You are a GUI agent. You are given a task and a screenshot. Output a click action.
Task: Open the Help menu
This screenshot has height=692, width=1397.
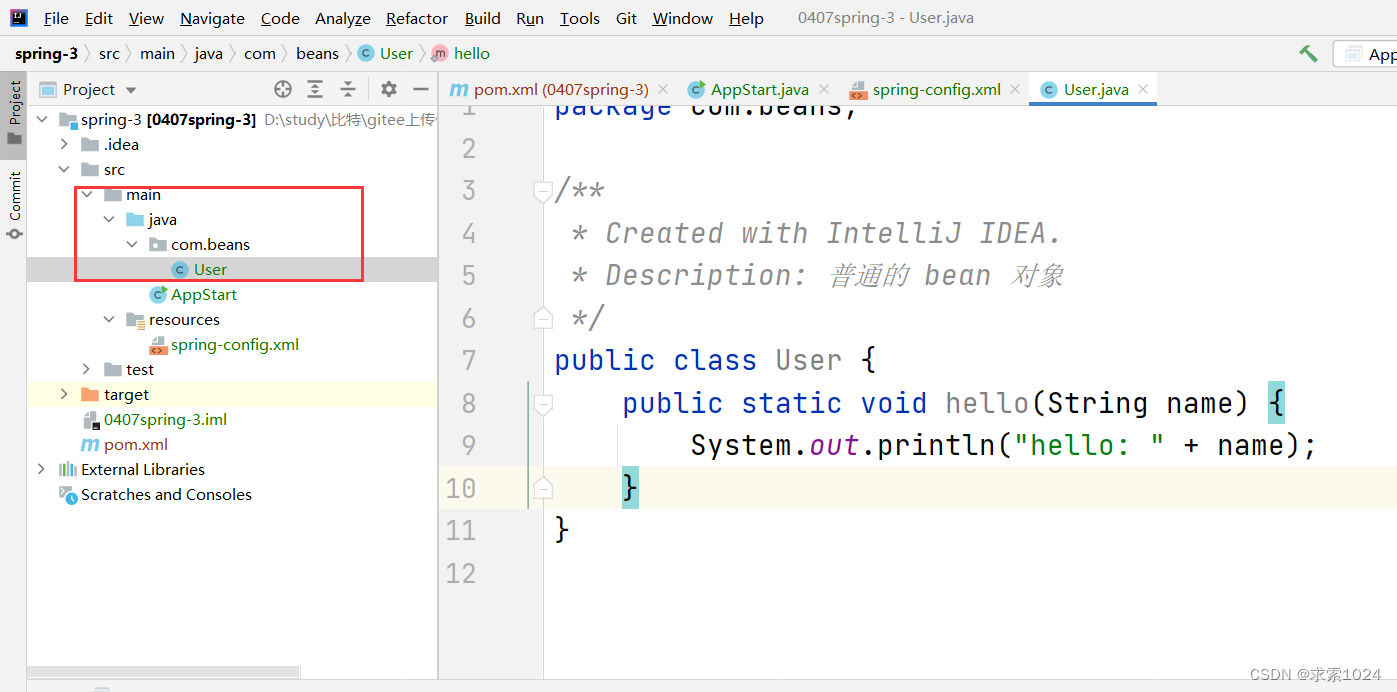click(x=746, y=18)
